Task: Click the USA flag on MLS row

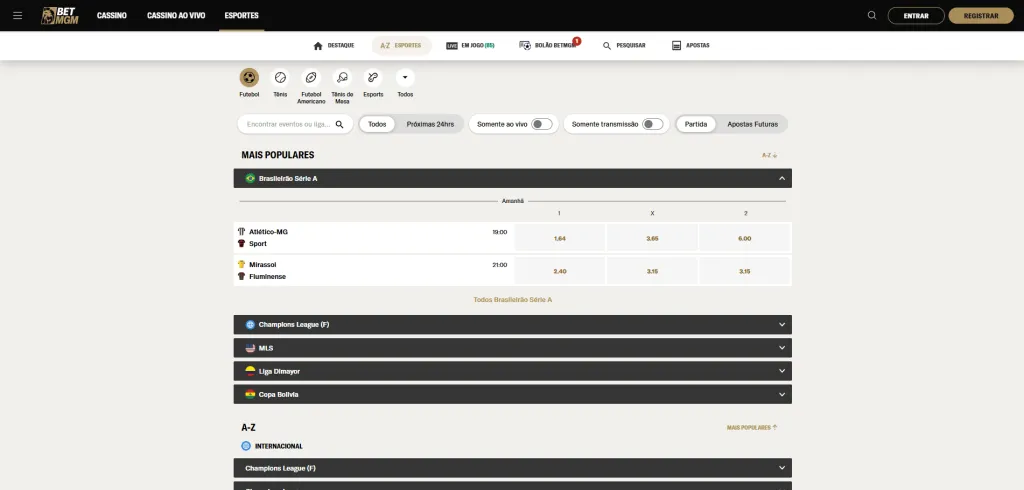Action: point(250,348)
